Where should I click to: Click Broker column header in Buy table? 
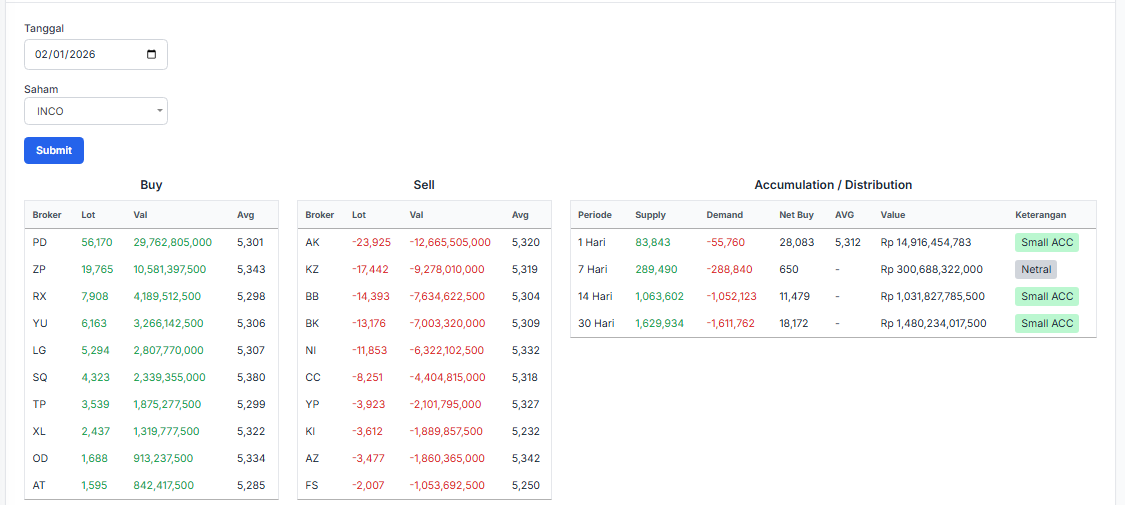click(x=47, y=215)
